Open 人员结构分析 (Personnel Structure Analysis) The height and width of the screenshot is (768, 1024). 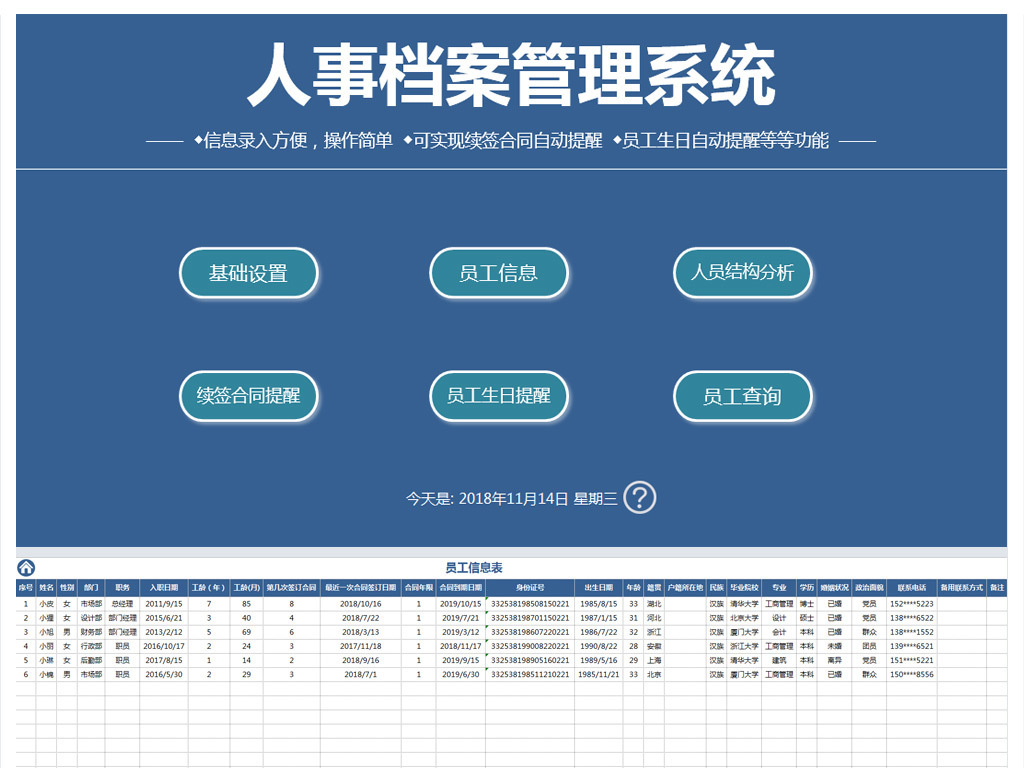click(743, 272)
